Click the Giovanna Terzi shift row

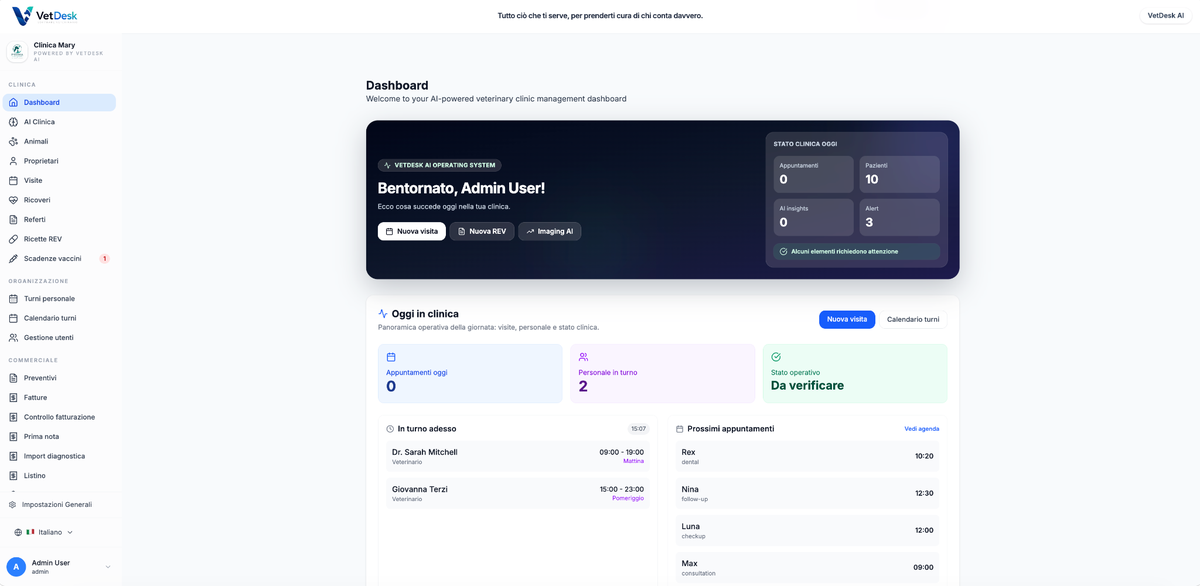(x=518, y=493)
